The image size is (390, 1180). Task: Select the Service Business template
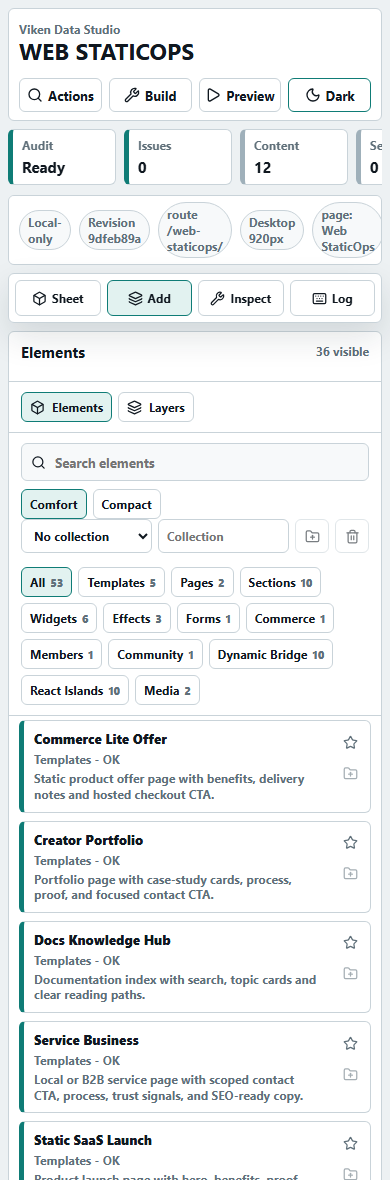click(195, 1067)
